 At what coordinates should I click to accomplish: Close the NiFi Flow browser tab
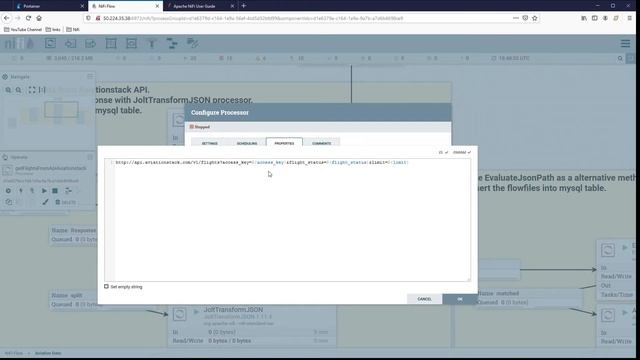157,6
